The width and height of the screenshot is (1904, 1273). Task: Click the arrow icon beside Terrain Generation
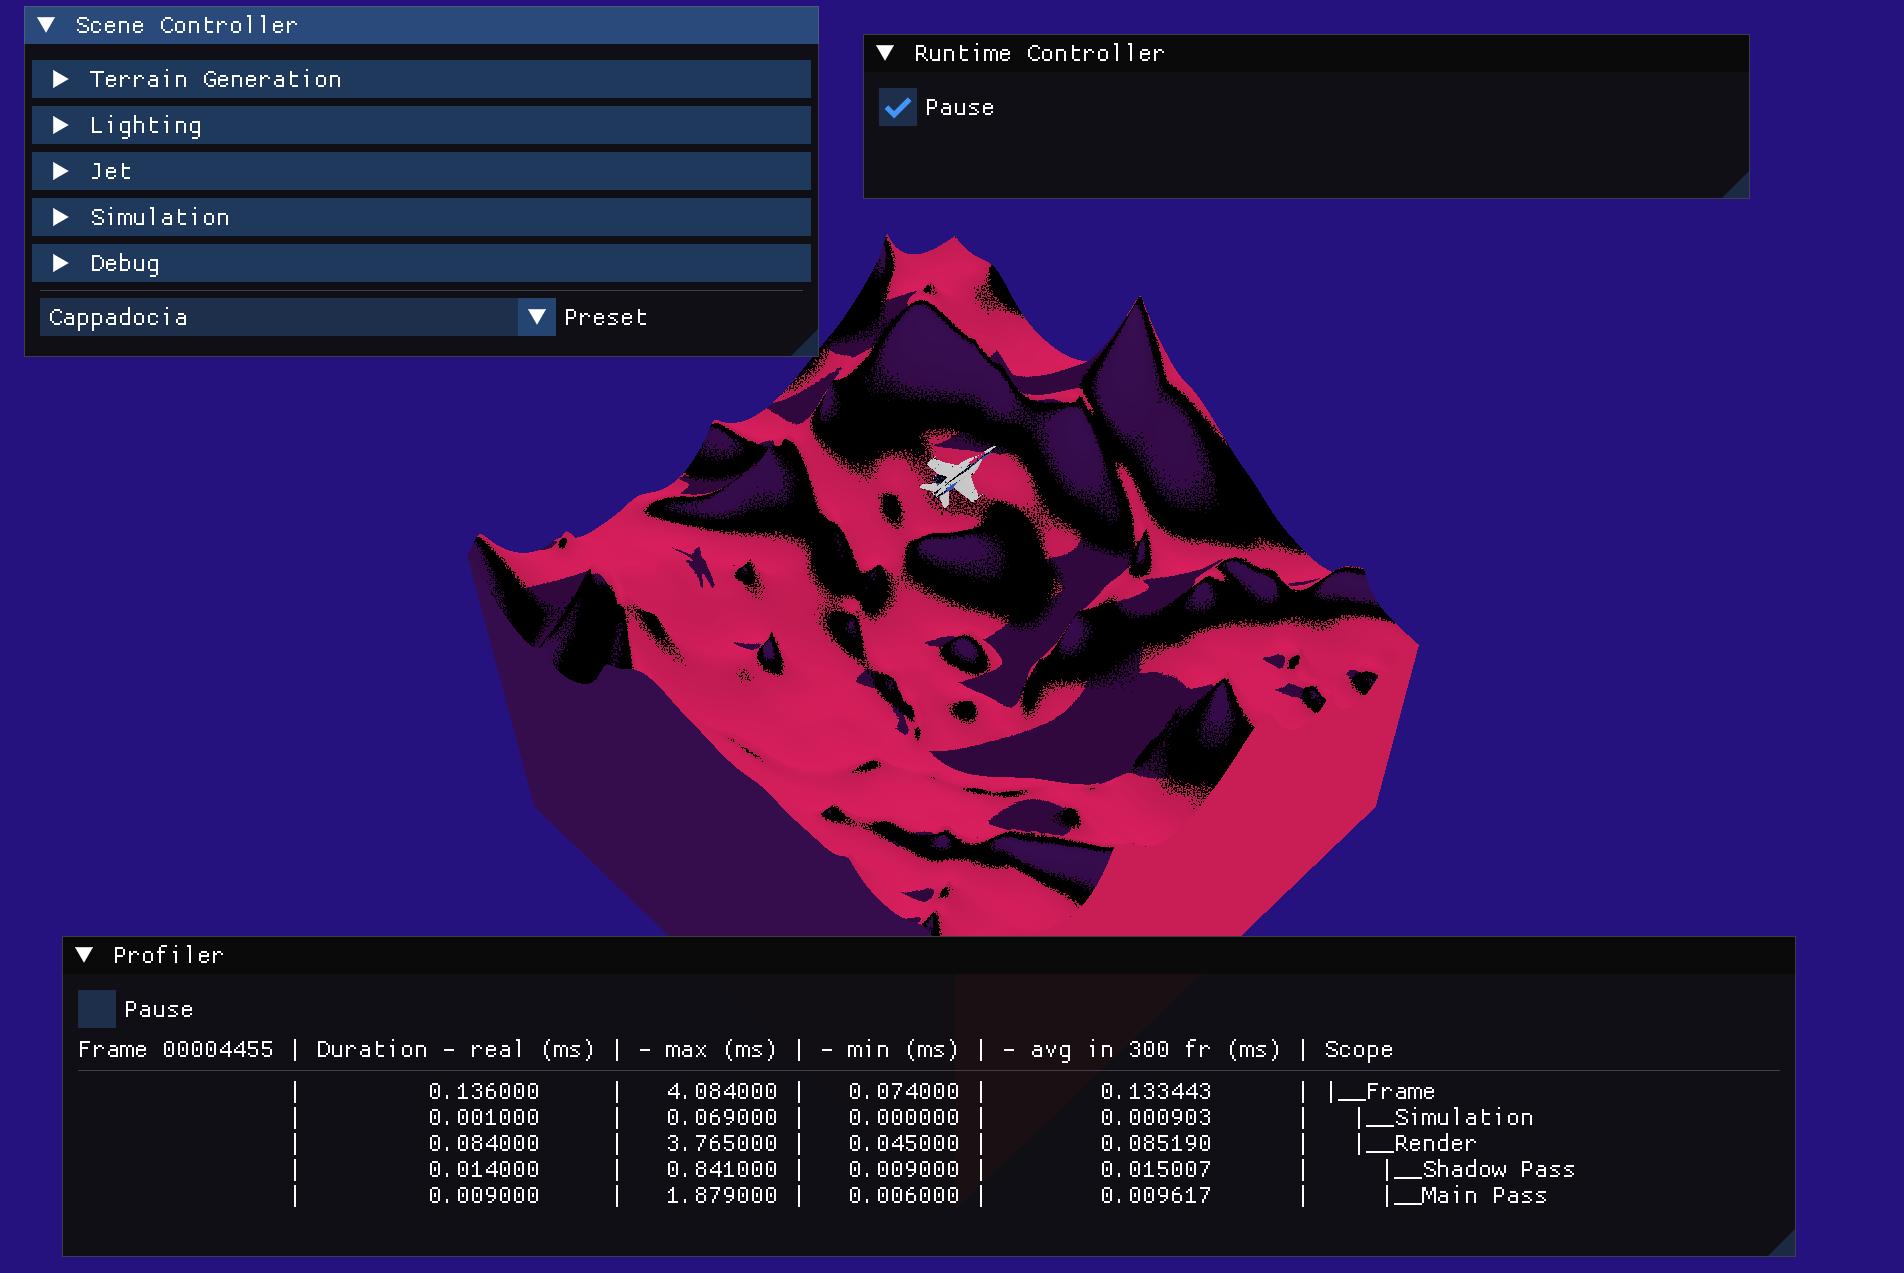coord(61,79)
